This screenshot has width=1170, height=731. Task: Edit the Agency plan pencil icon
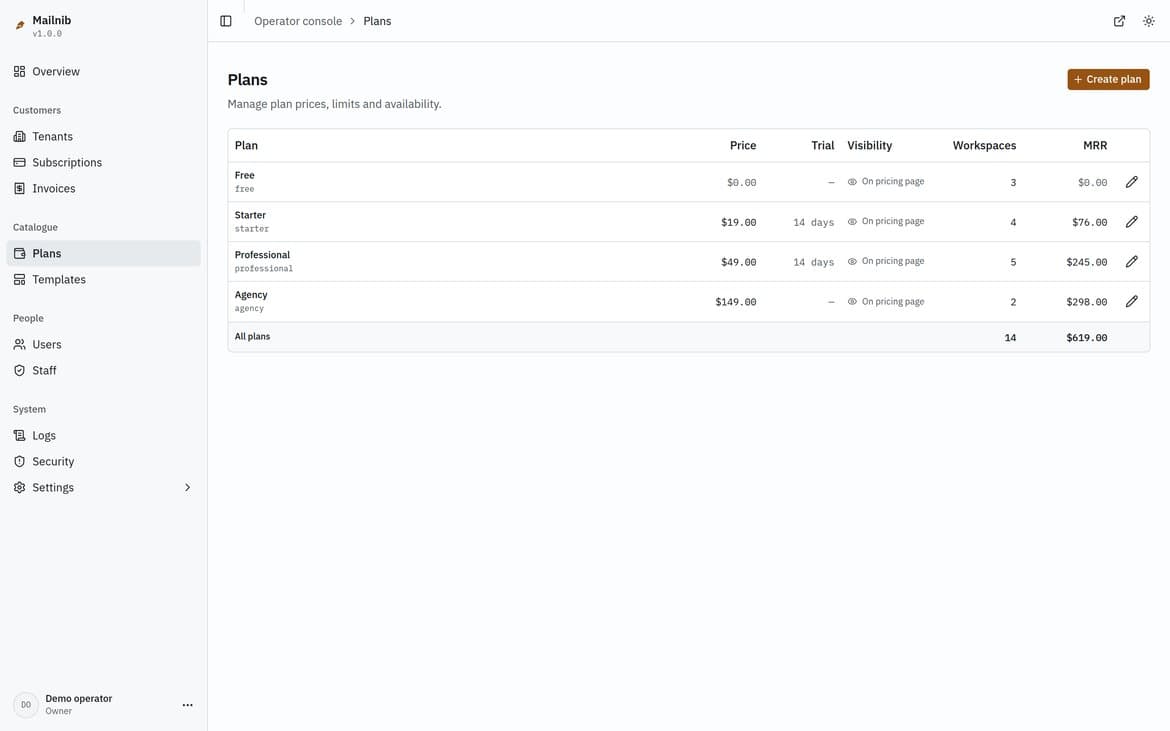(x=1132, y=301)
